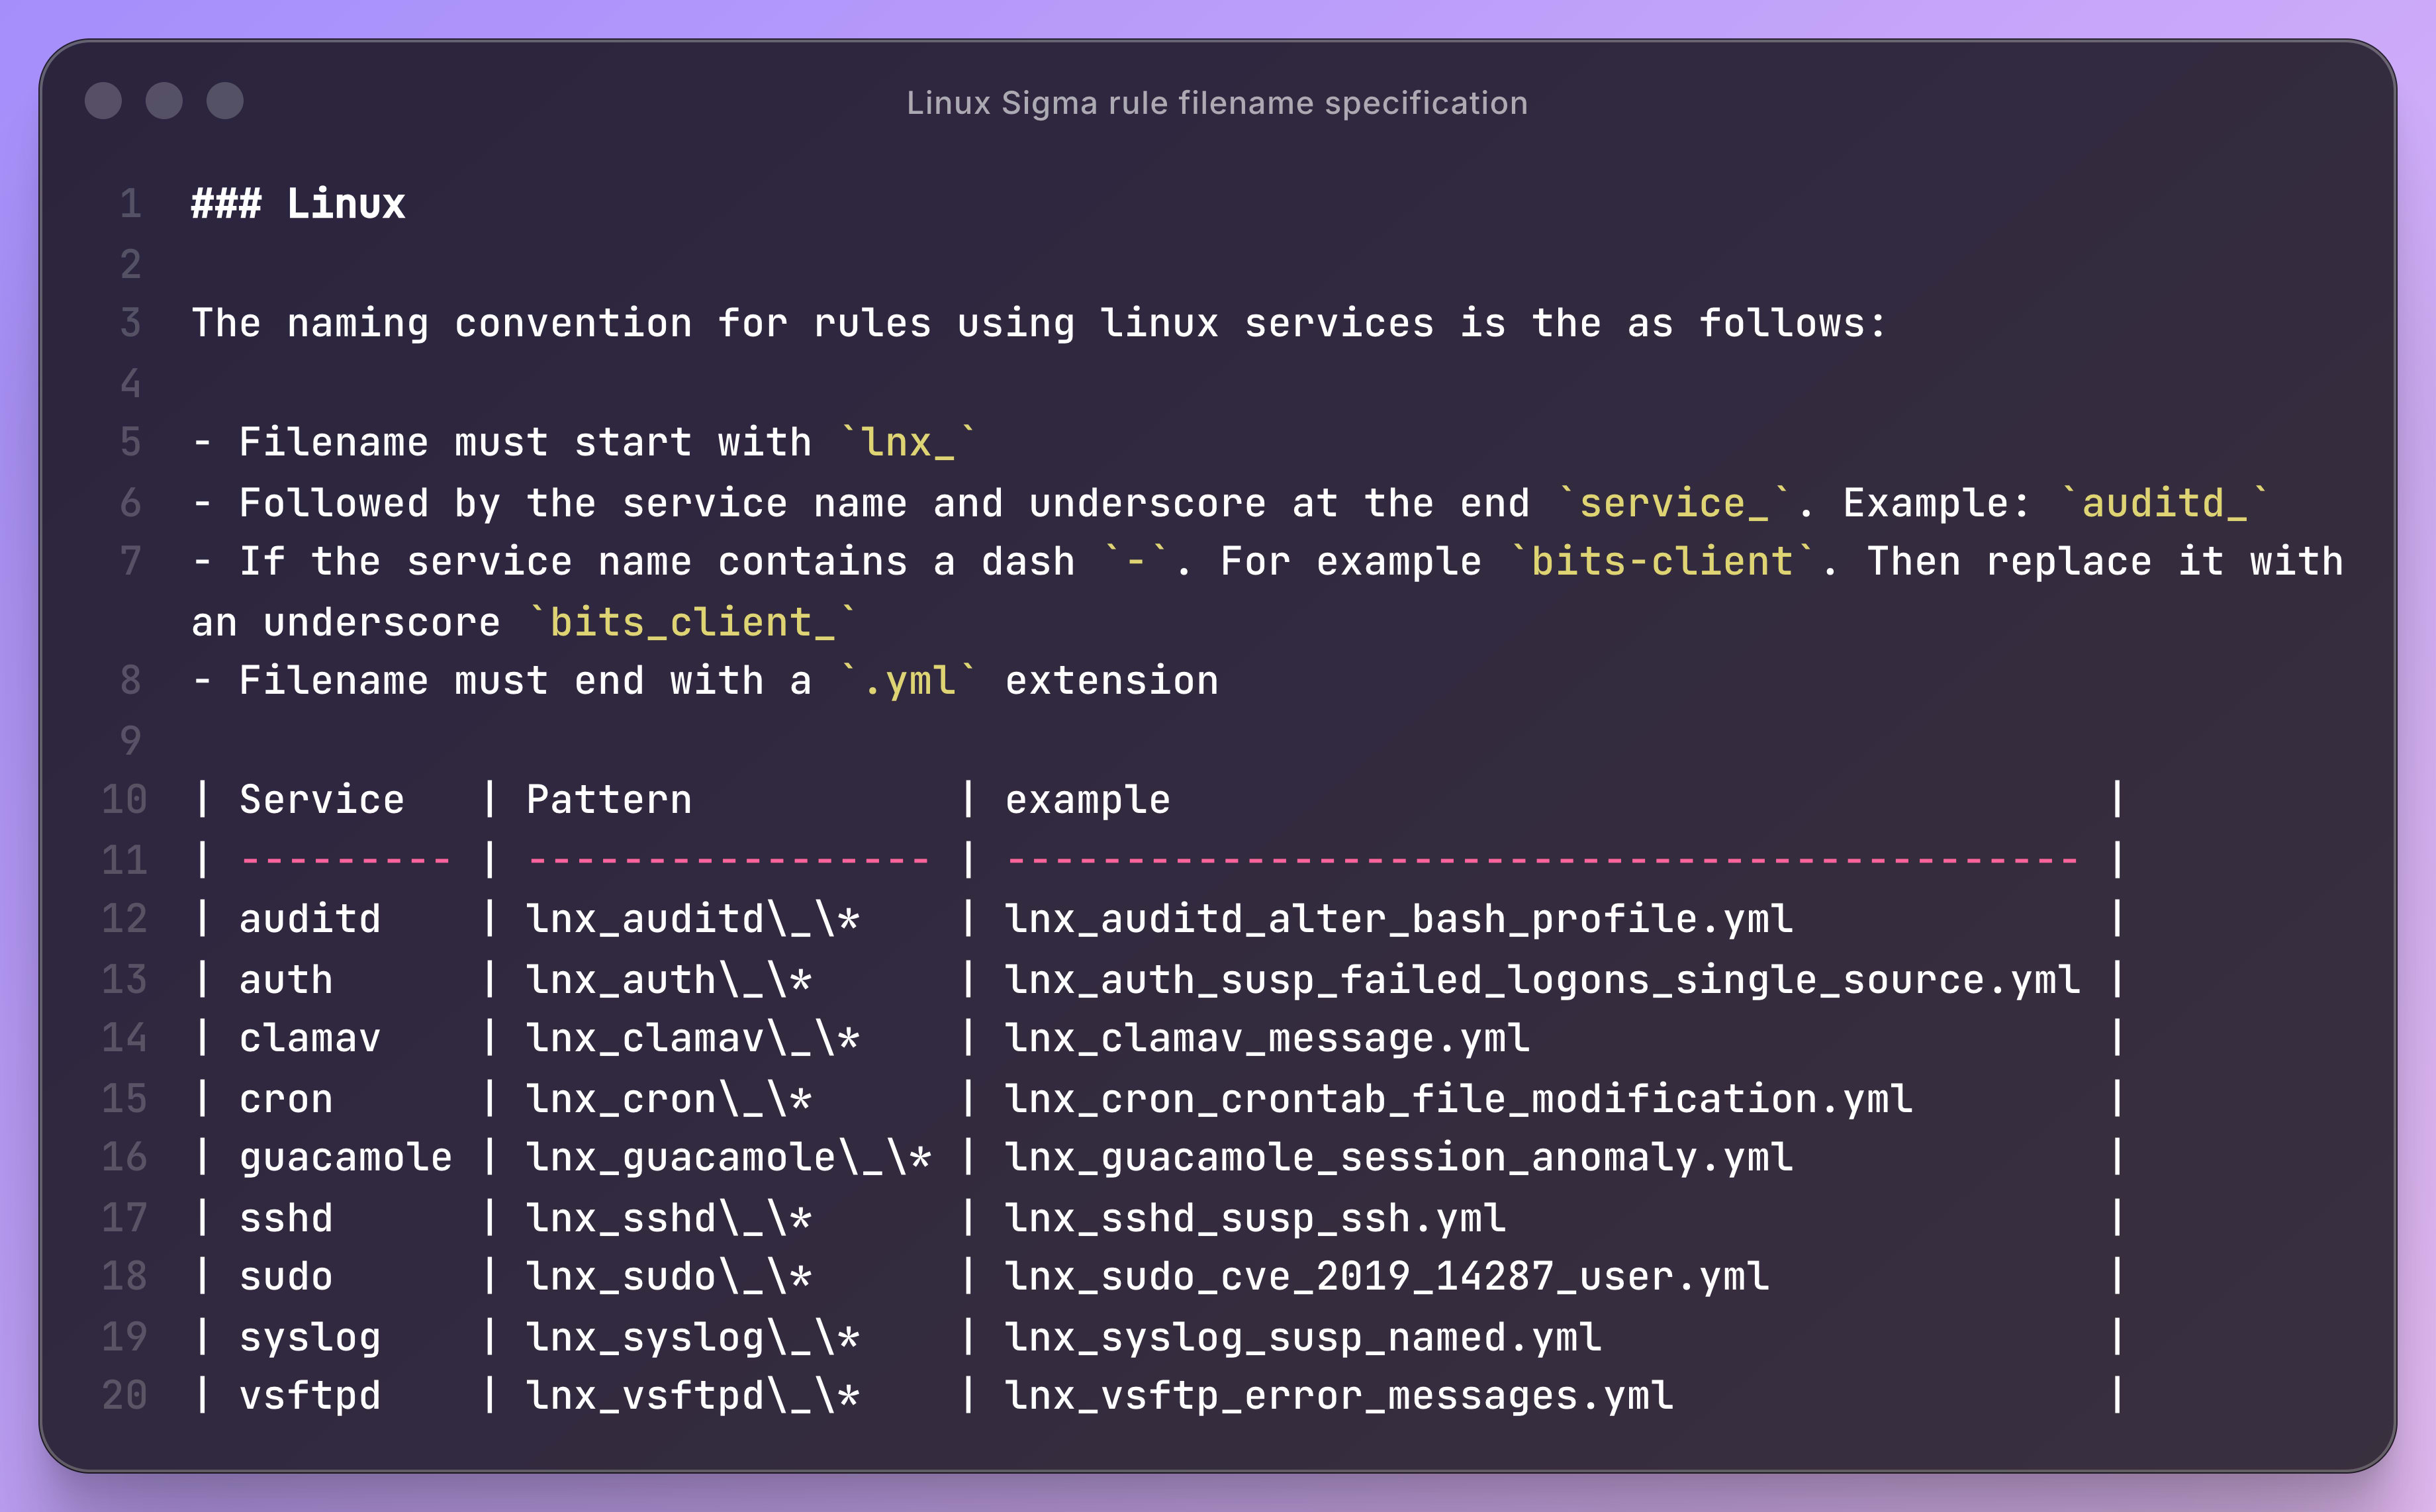
Task: Click lnx_auditd_alter_bash_profile.yml filename
Action: [x=1398, y=919]
